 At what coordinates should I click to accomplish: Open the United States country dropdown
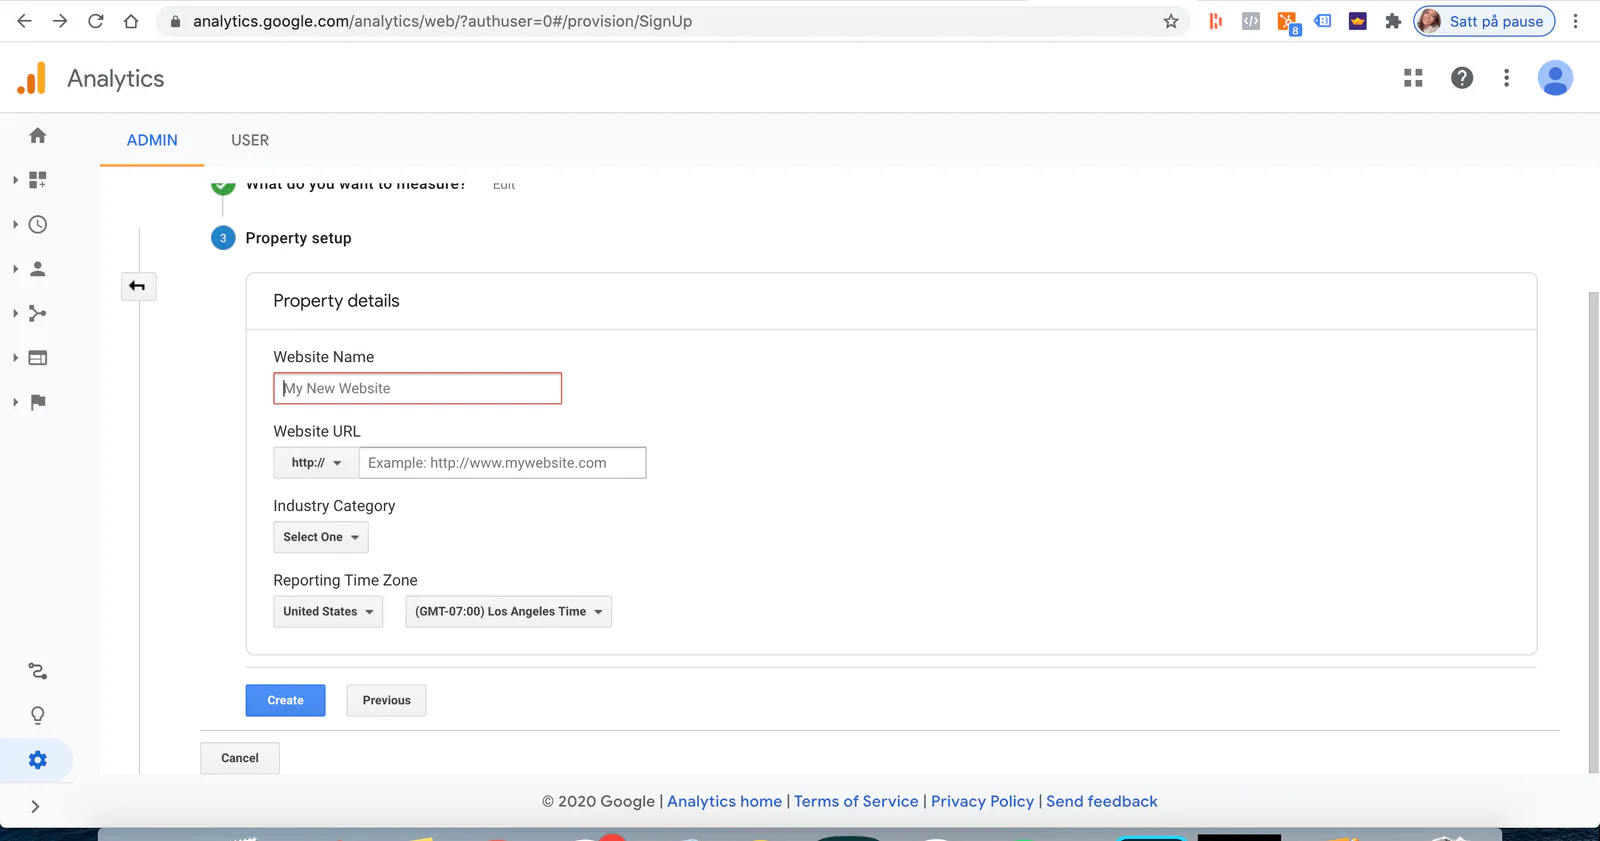[x=328, y=612]
